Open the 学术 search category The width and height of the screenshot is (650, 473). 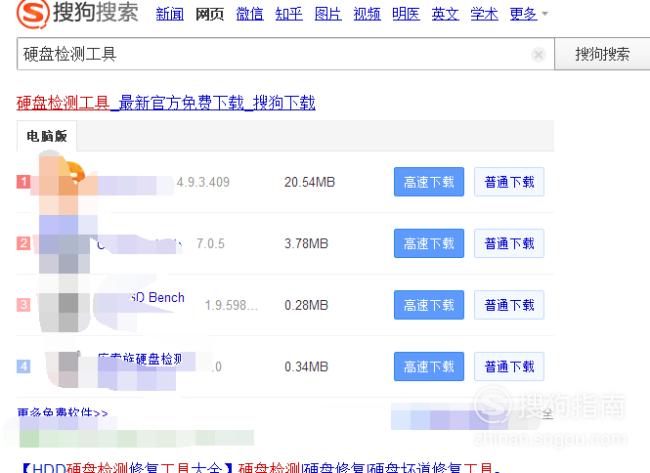pos(484,15)
